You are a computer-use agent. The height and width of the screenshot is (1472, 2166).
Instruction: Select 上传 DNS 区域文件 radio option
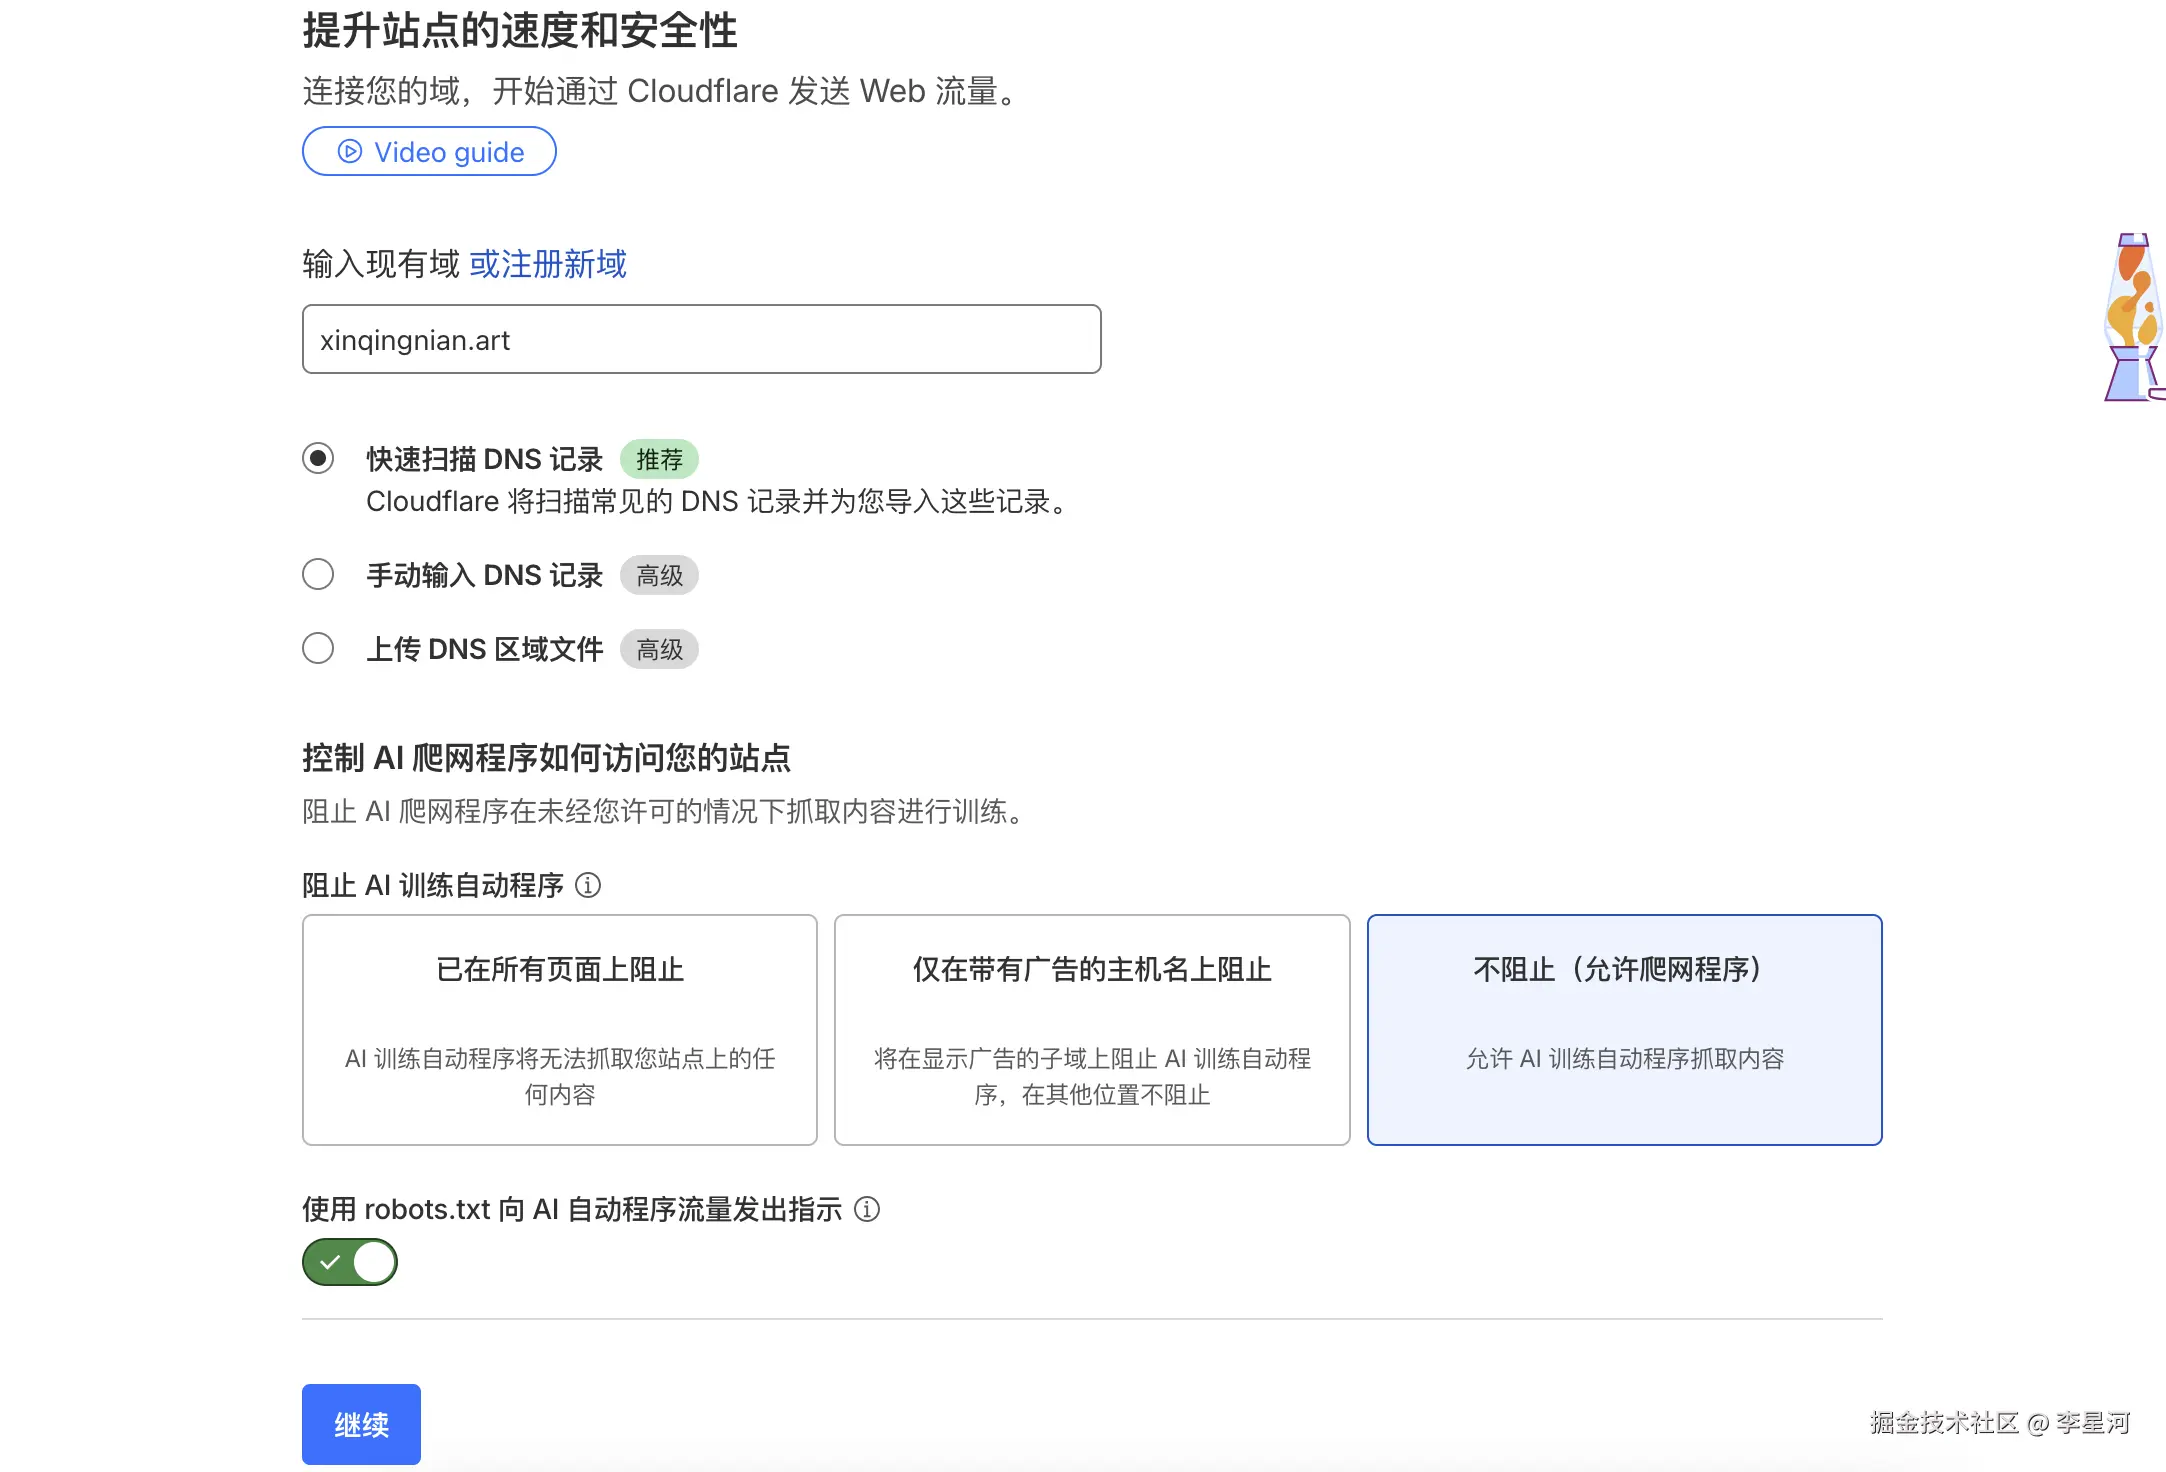pyautogui.click(x=318, y=649)
